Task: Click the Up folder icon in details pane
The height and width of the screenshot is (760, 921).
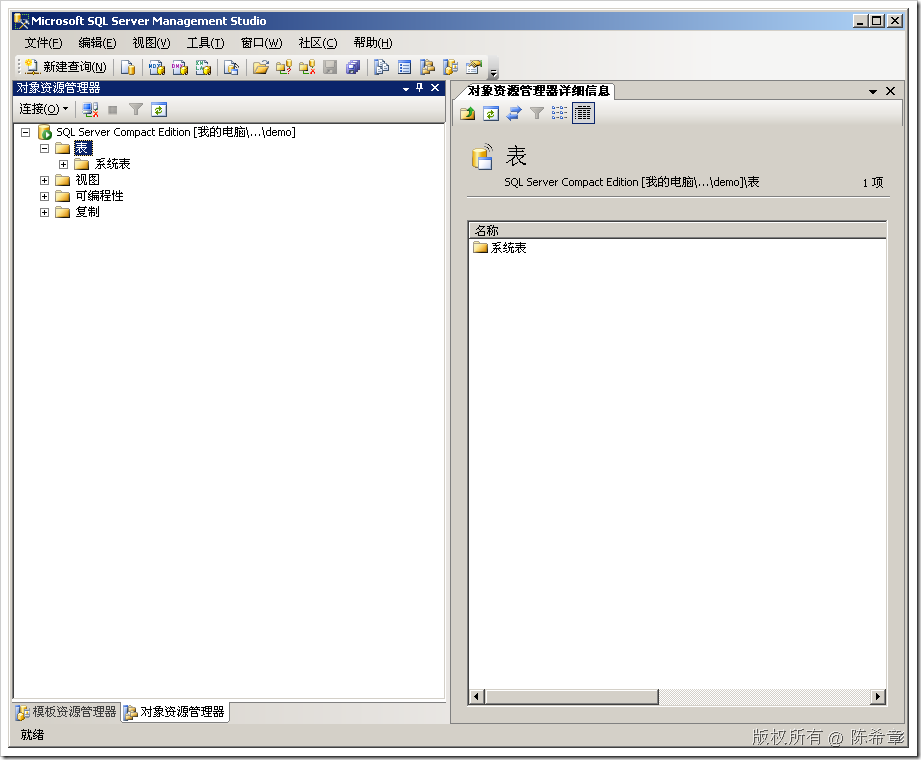Action: pos(468,113)
